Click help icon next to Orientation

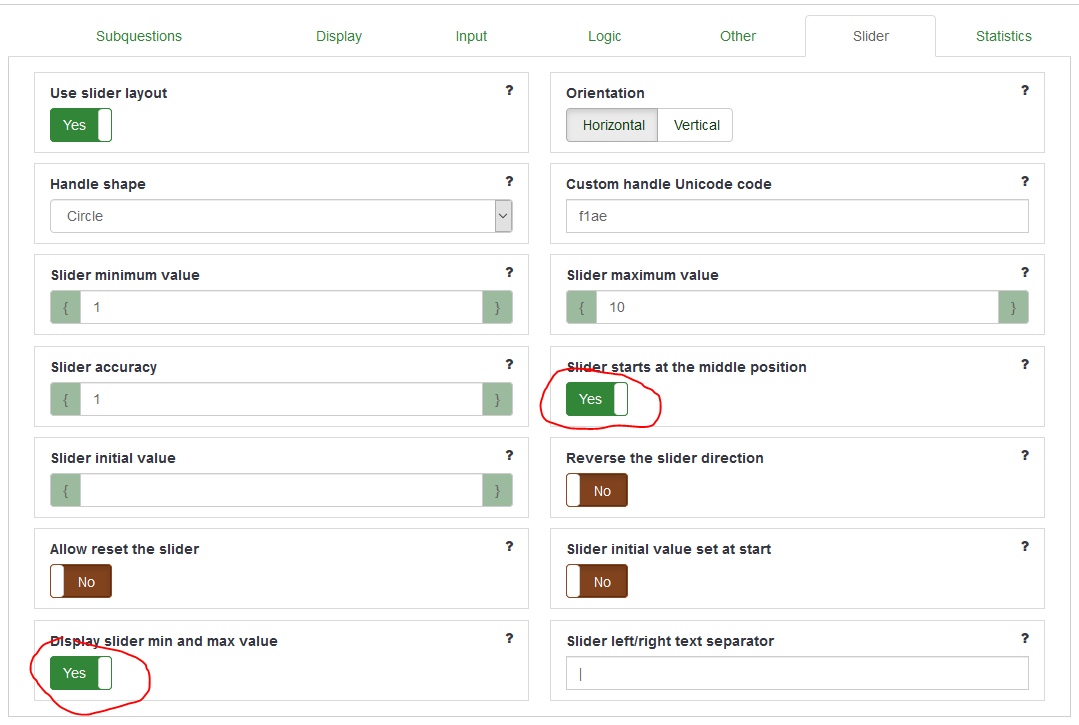click(1025, 91)
